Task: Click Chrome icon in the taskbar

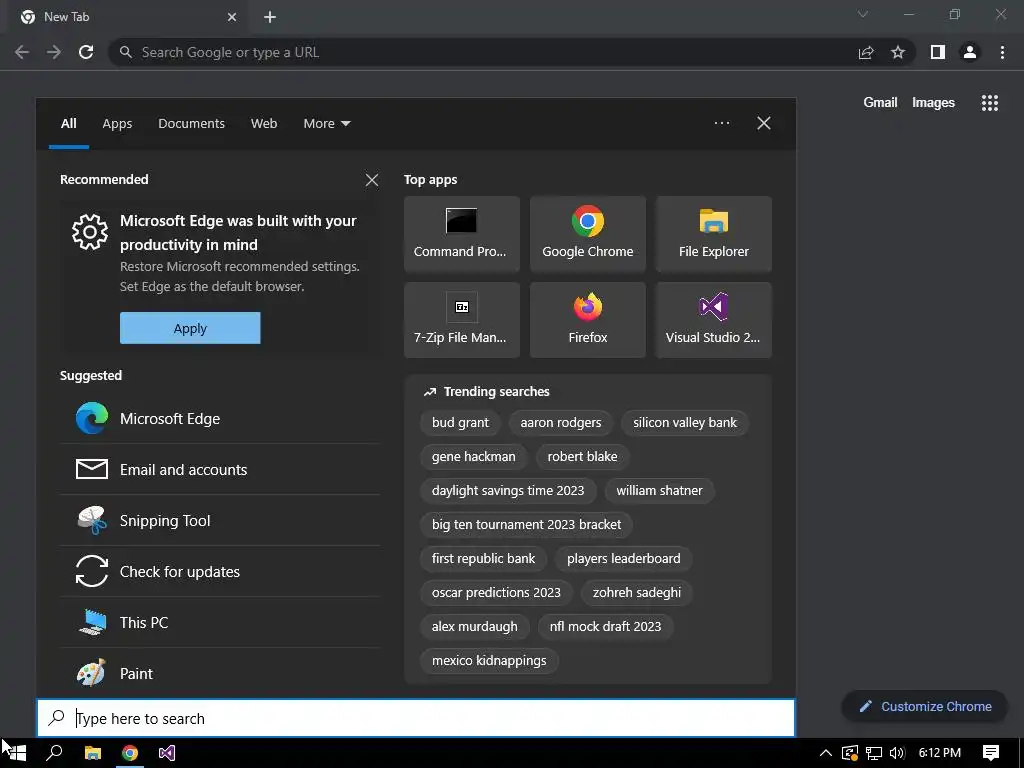Action: (130, 753)
